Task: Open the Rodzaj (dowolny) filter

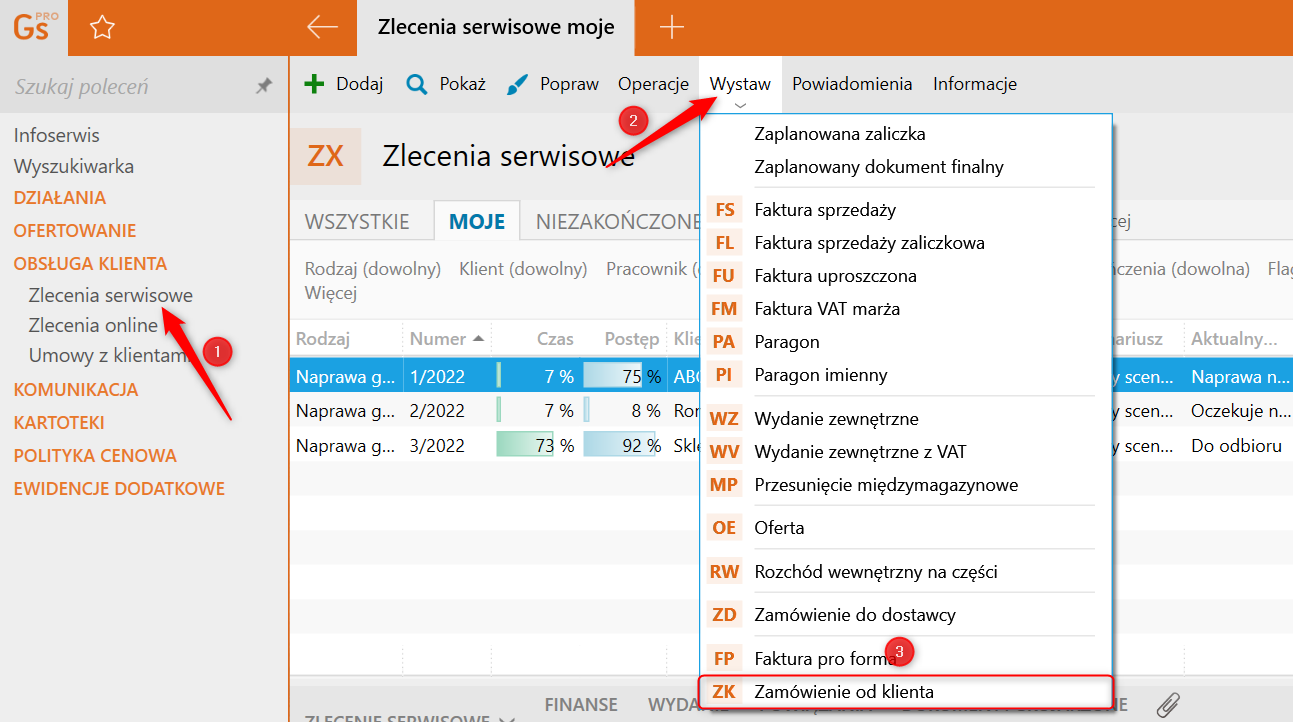Action: [373, 269]
